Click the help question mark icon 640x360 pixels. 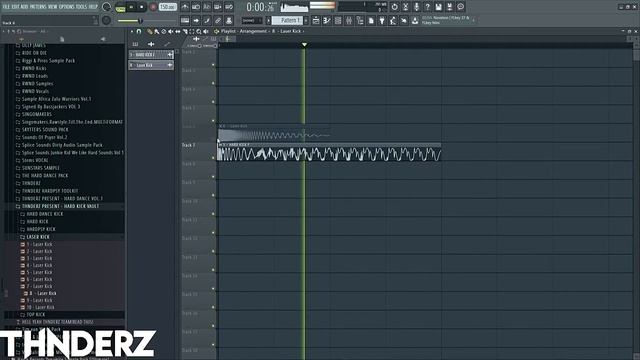[427, 7]
